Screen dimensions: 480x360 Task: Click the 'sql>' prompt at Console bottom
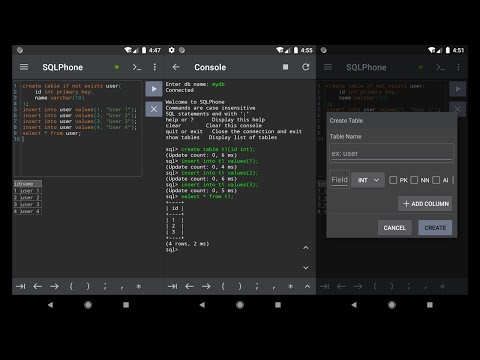point(172,250)
